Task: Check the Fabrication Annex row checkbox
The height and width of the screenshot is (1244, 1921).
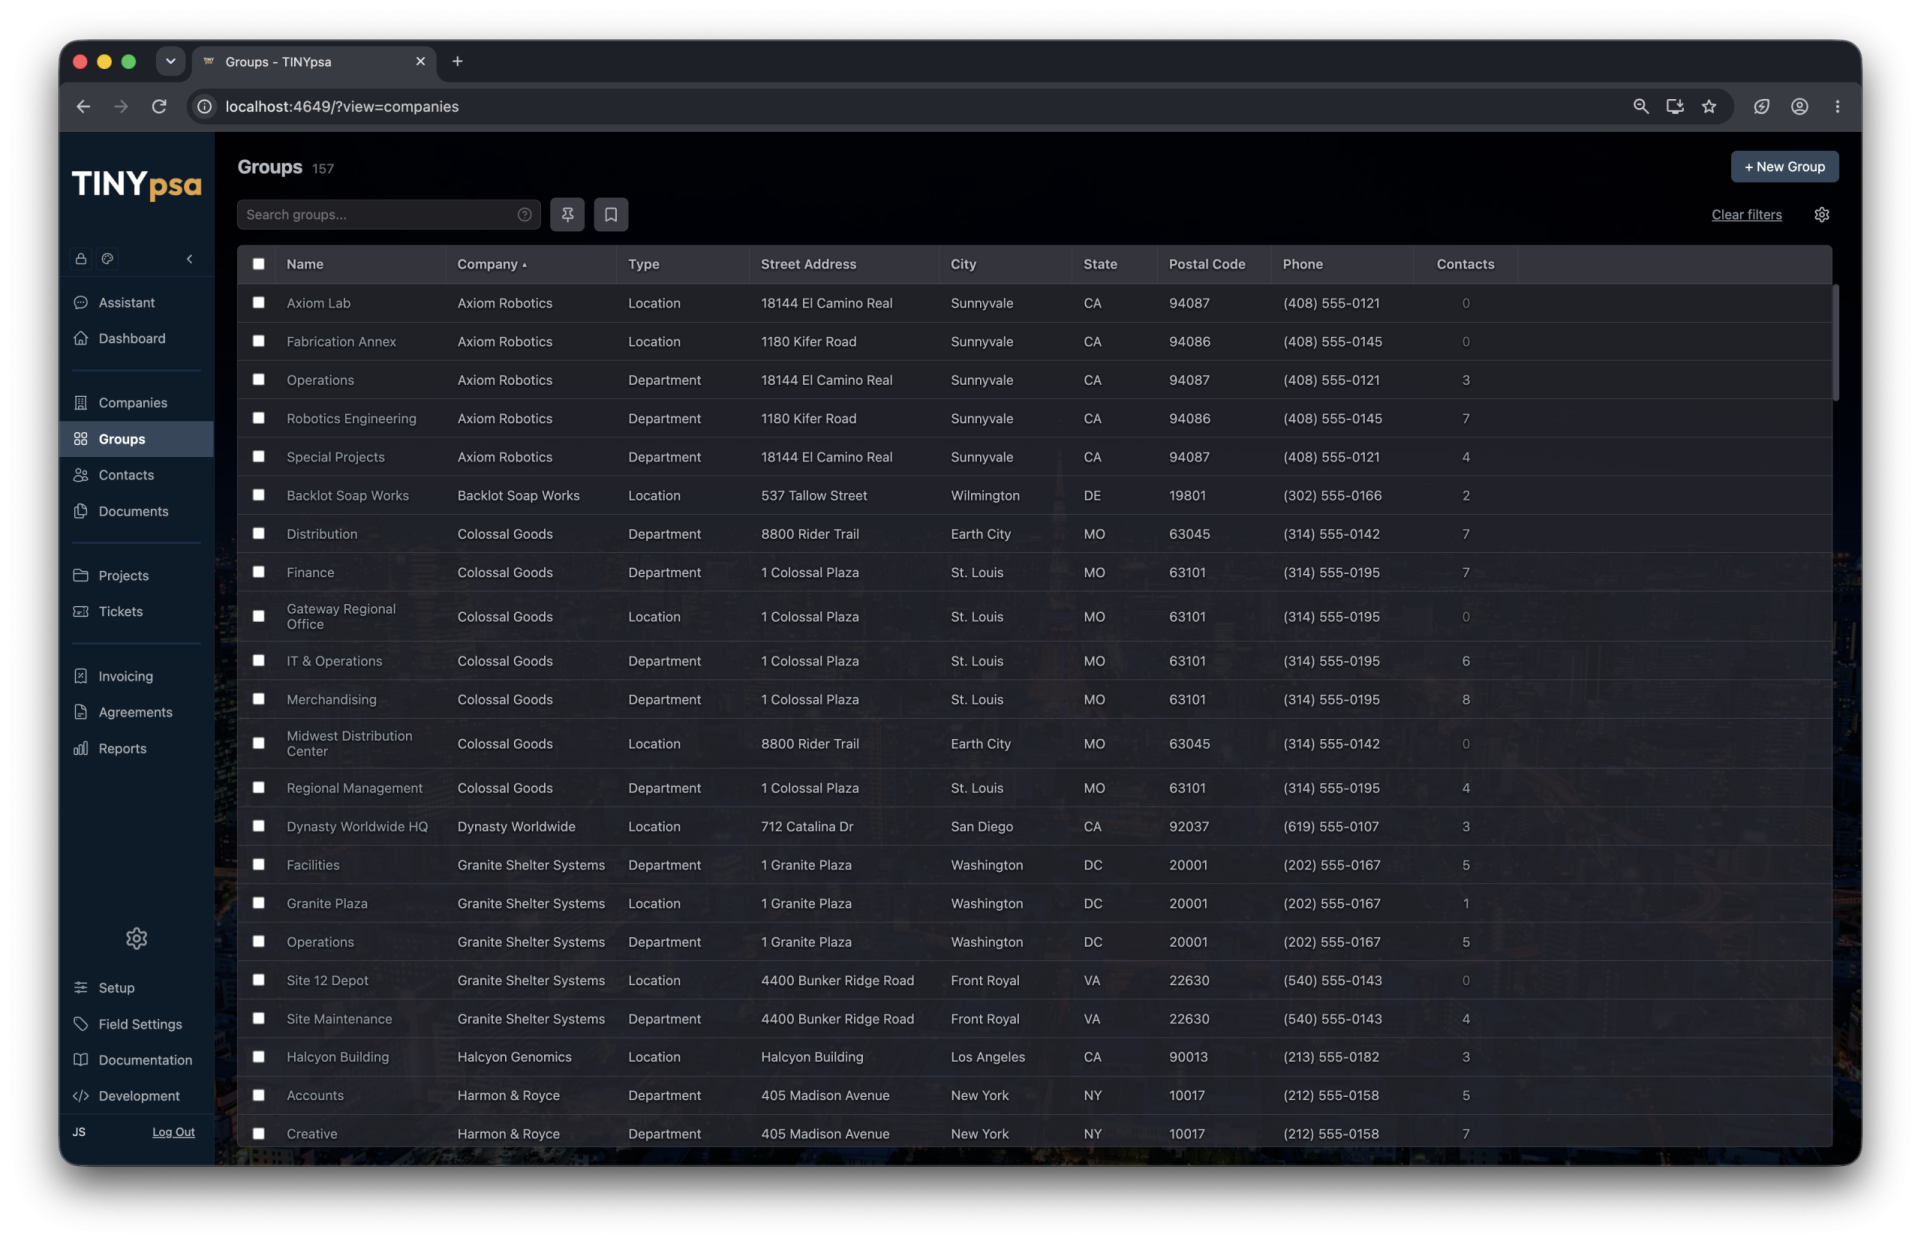Action: click(x=258, y=341)
